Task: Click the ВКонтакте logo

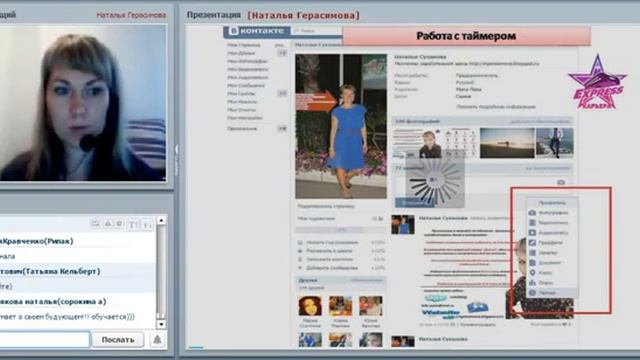Action: pos(257,31)
